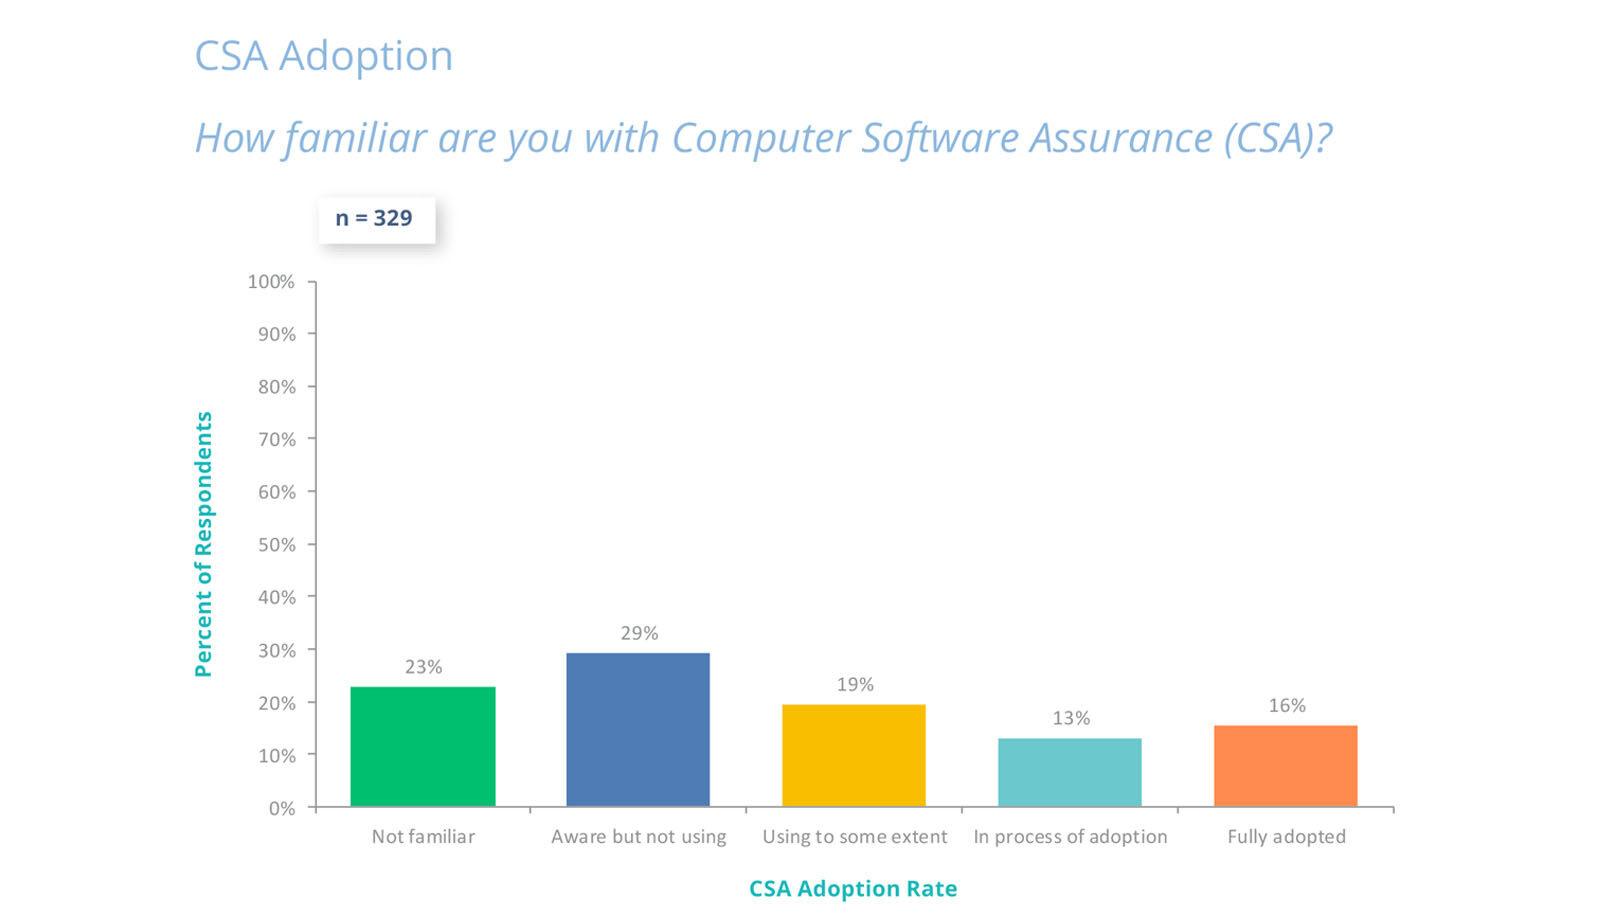The width and height of the screenshot is (1600, 919).
Task: Click the 29% data label
Action: [639, 633]
